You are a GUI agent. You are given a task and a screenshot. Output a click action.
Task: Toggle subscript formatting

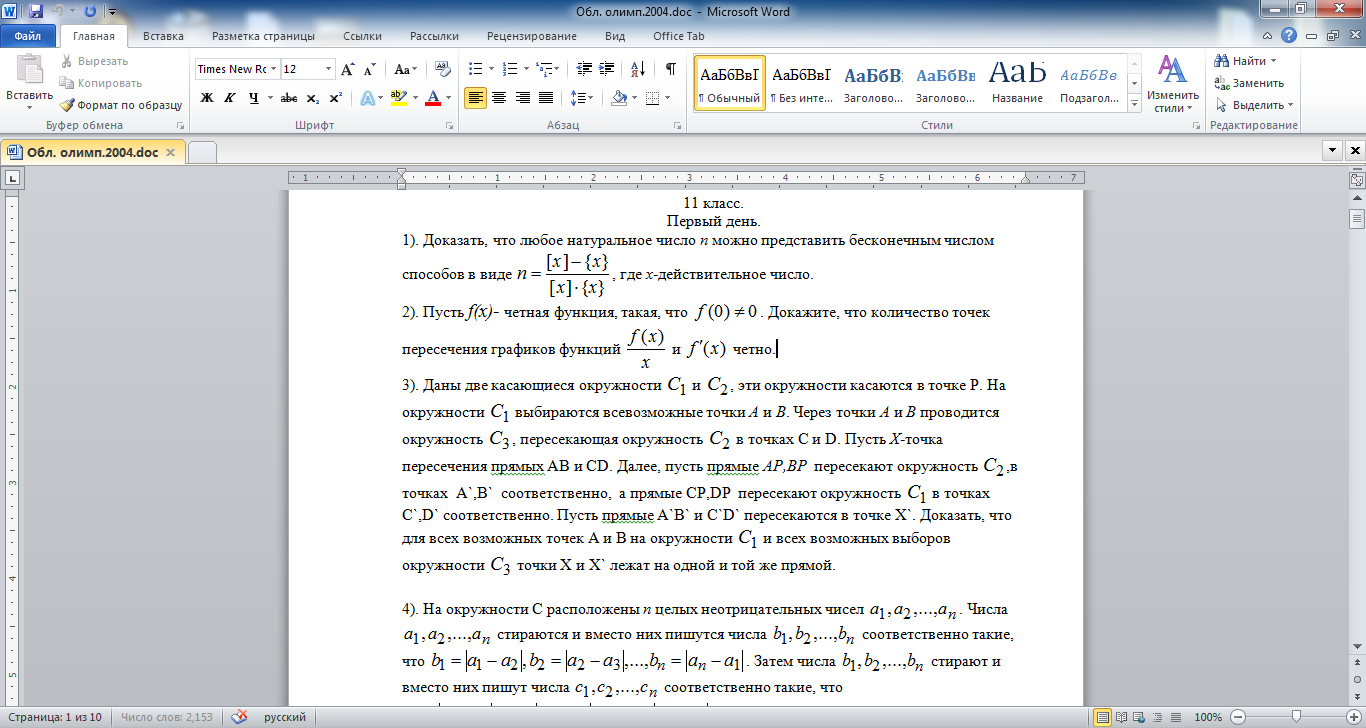312,98
